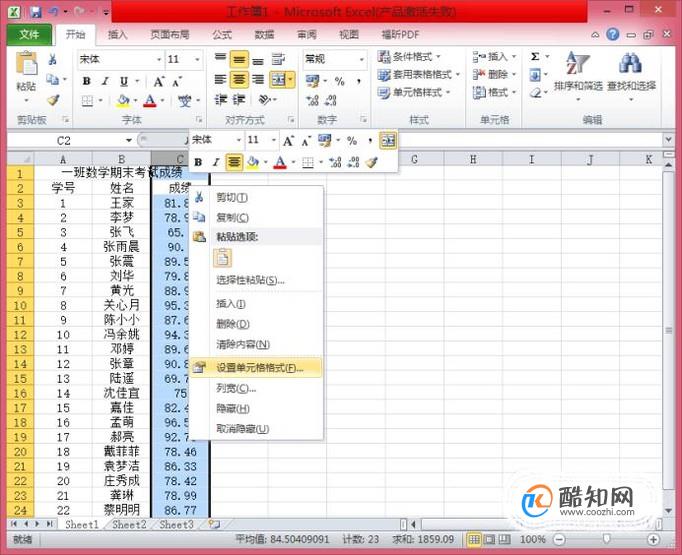Switch to the 数据 ribbon tab
This screenshot has height=555, width=682.
(264, 35)
